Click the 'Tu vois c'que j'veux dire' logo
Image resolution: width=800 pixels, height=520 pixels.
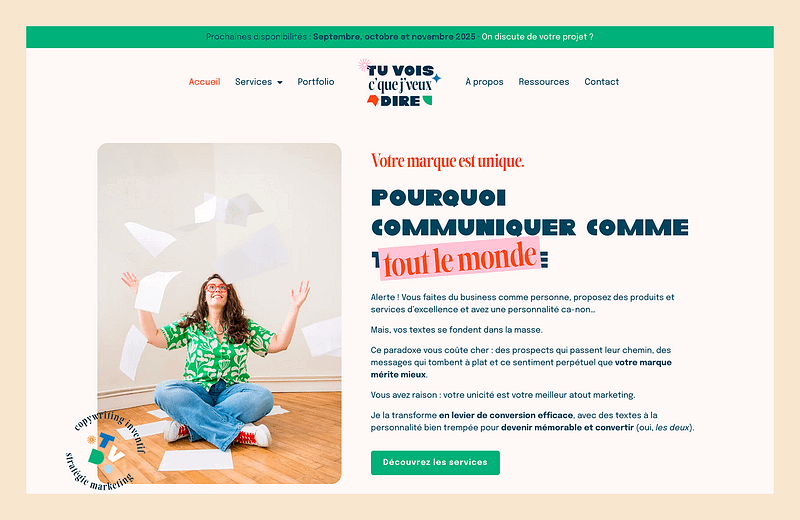tap(399, 83)
